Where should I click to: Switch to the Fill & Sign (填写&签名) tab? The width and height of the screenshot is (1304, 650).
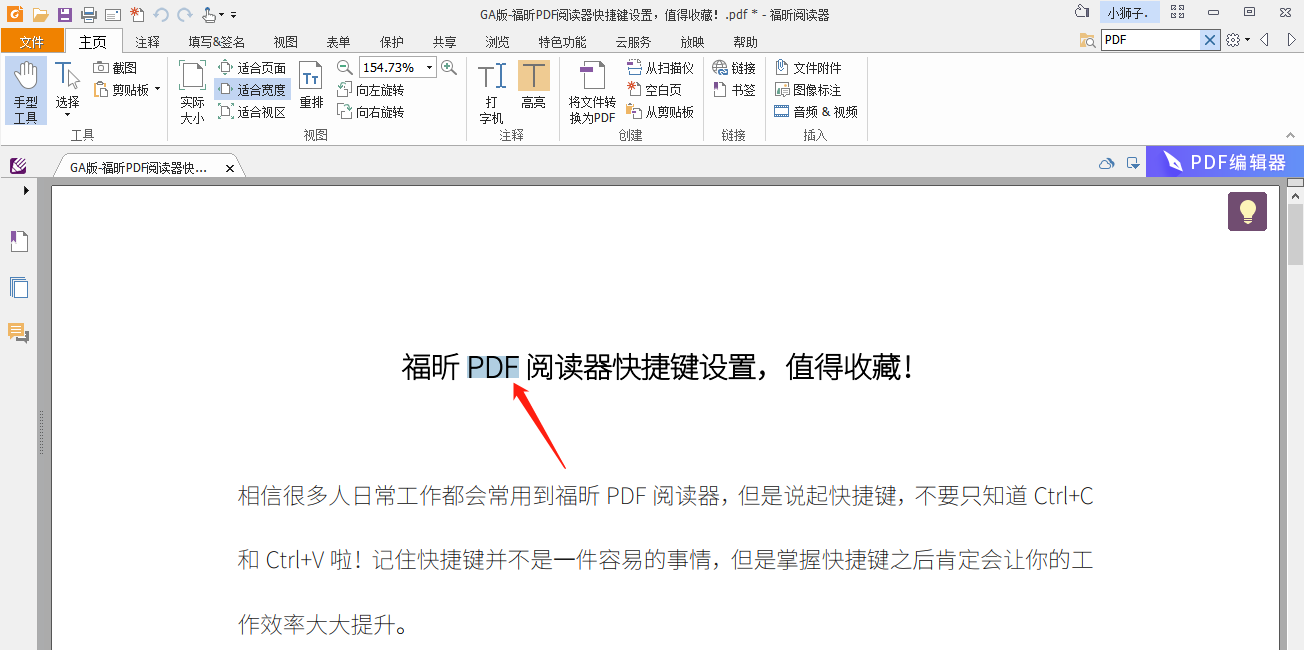pos(216,42)
